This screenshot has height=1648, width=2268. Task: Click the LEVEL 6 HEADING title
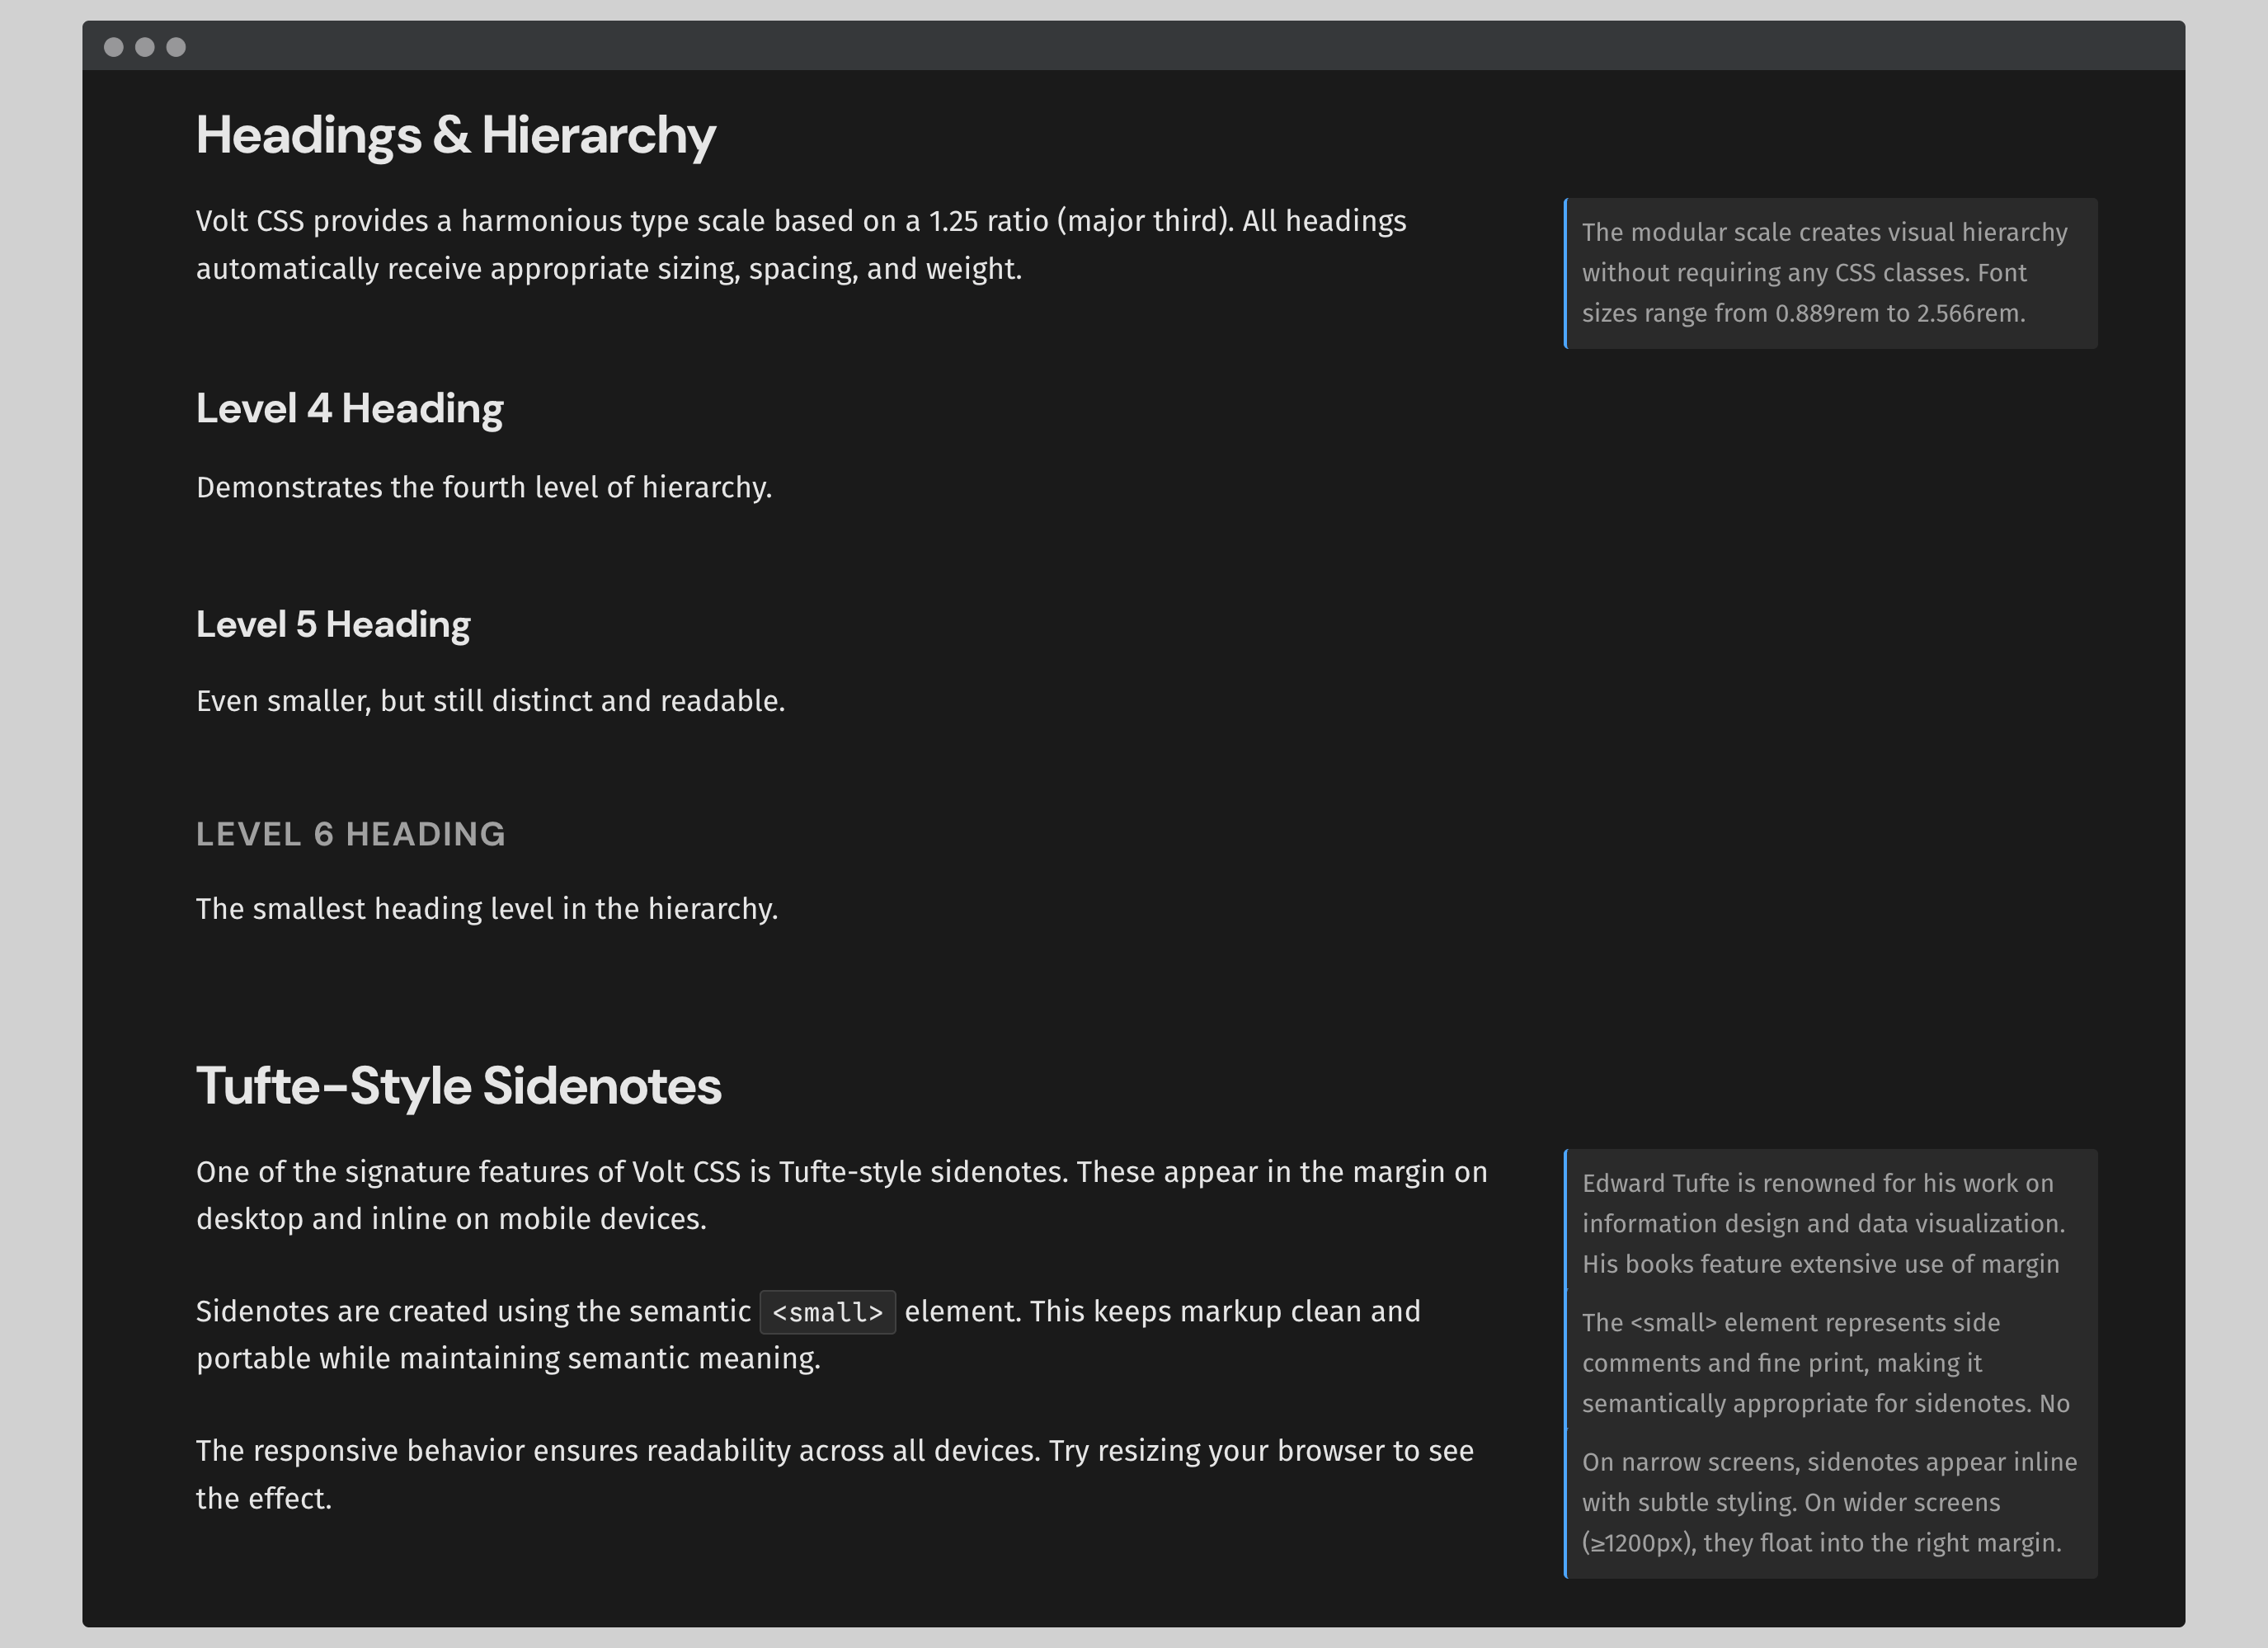point(351,834)
